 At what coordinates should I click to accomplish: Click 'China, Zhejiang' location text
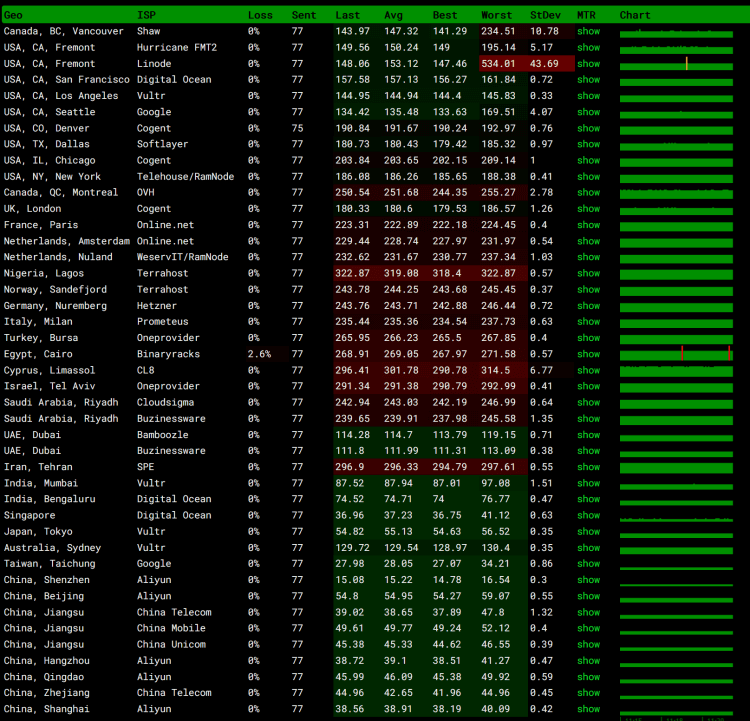click(46, 693)
